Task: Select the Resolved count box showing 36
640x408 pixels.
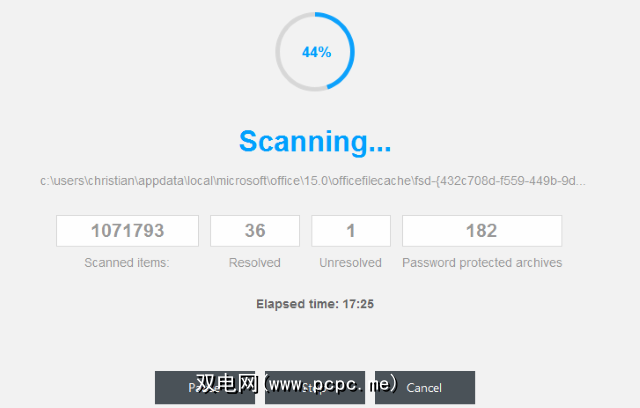Action: click(x=255, y=231)
